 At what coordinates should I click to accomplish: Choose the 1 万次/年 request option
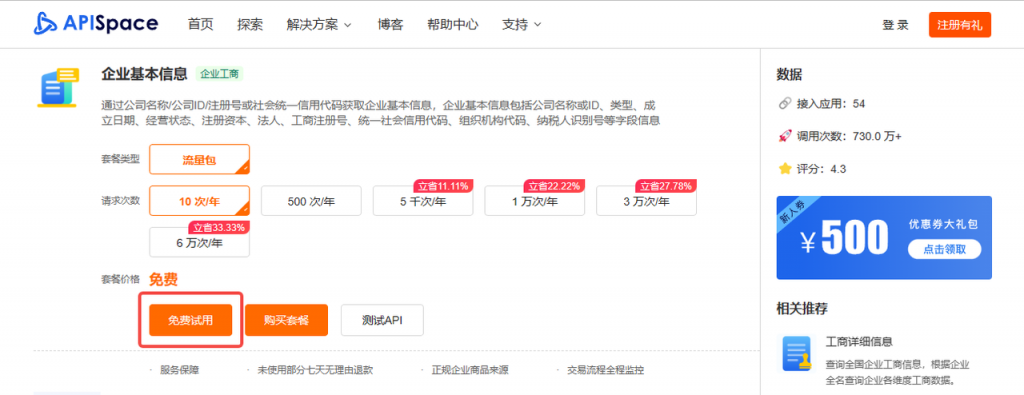(534, 201)
